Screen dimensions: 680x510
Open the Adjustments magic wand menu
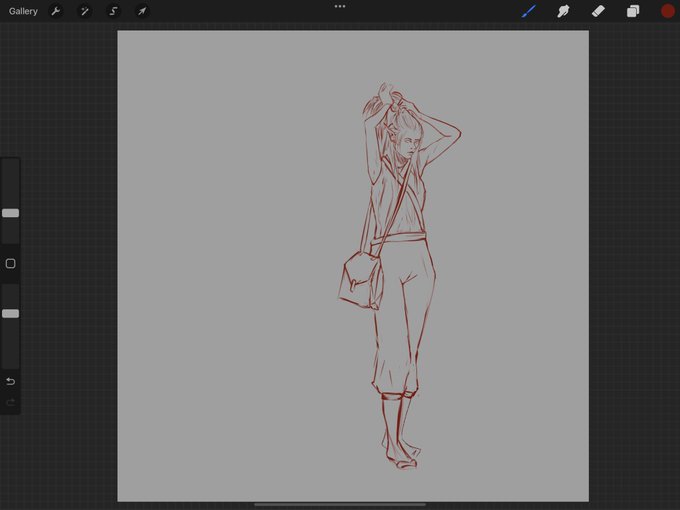(x=85, y=11)
